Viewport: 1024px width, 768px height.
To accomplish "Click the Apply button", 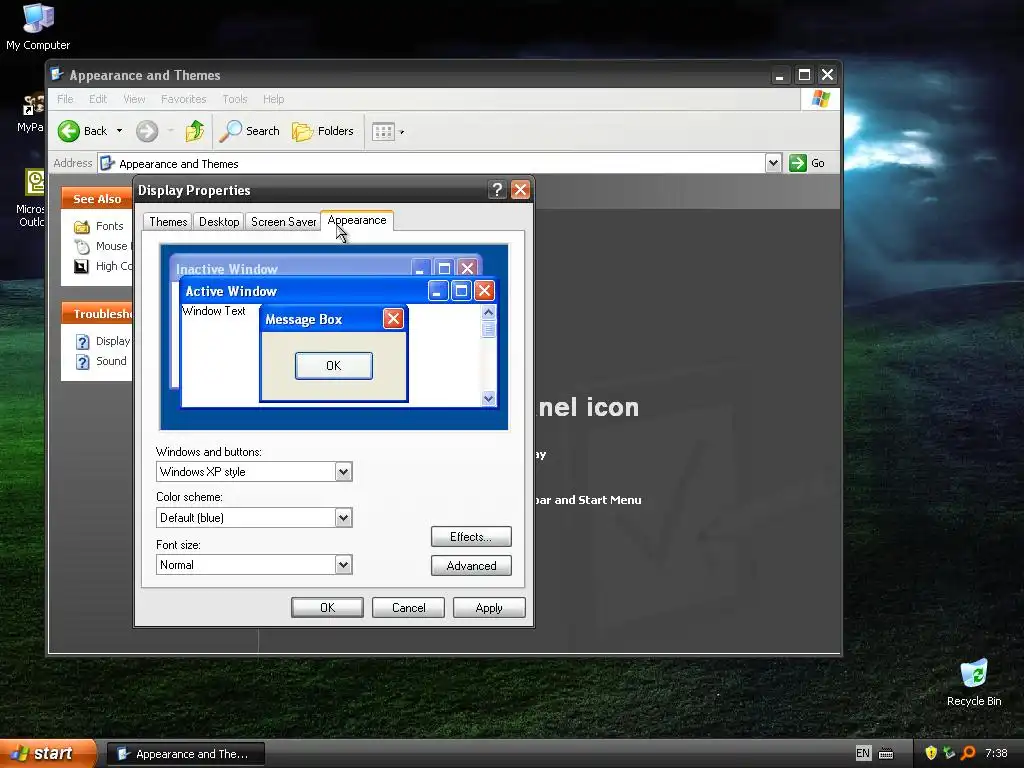I will point(489,607).
